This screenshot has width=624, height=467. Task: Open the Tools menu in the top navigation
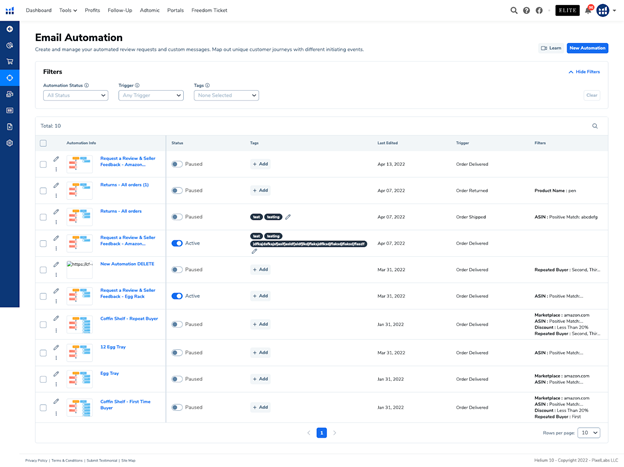pos(68,10)
